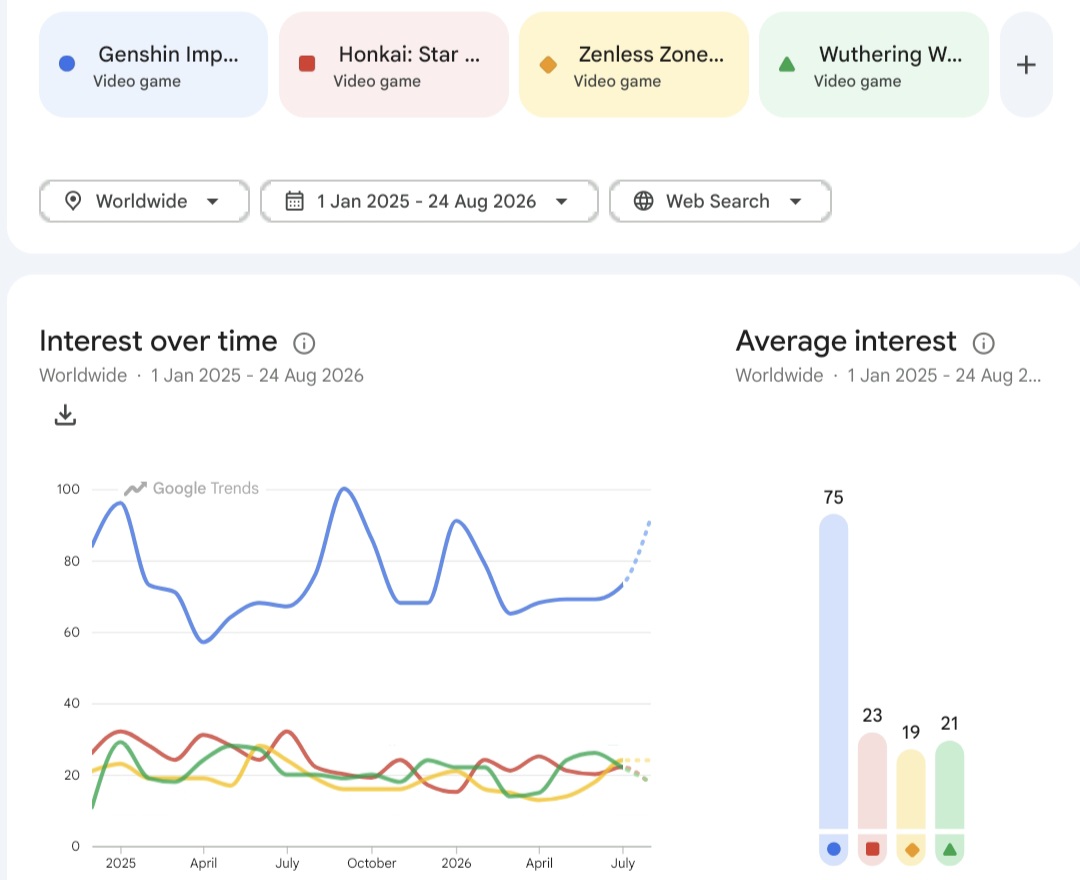This screenshot has height=880, width=1080.
Task: Expand the date range dropdown arrow
Action: (x=561, y=202)
